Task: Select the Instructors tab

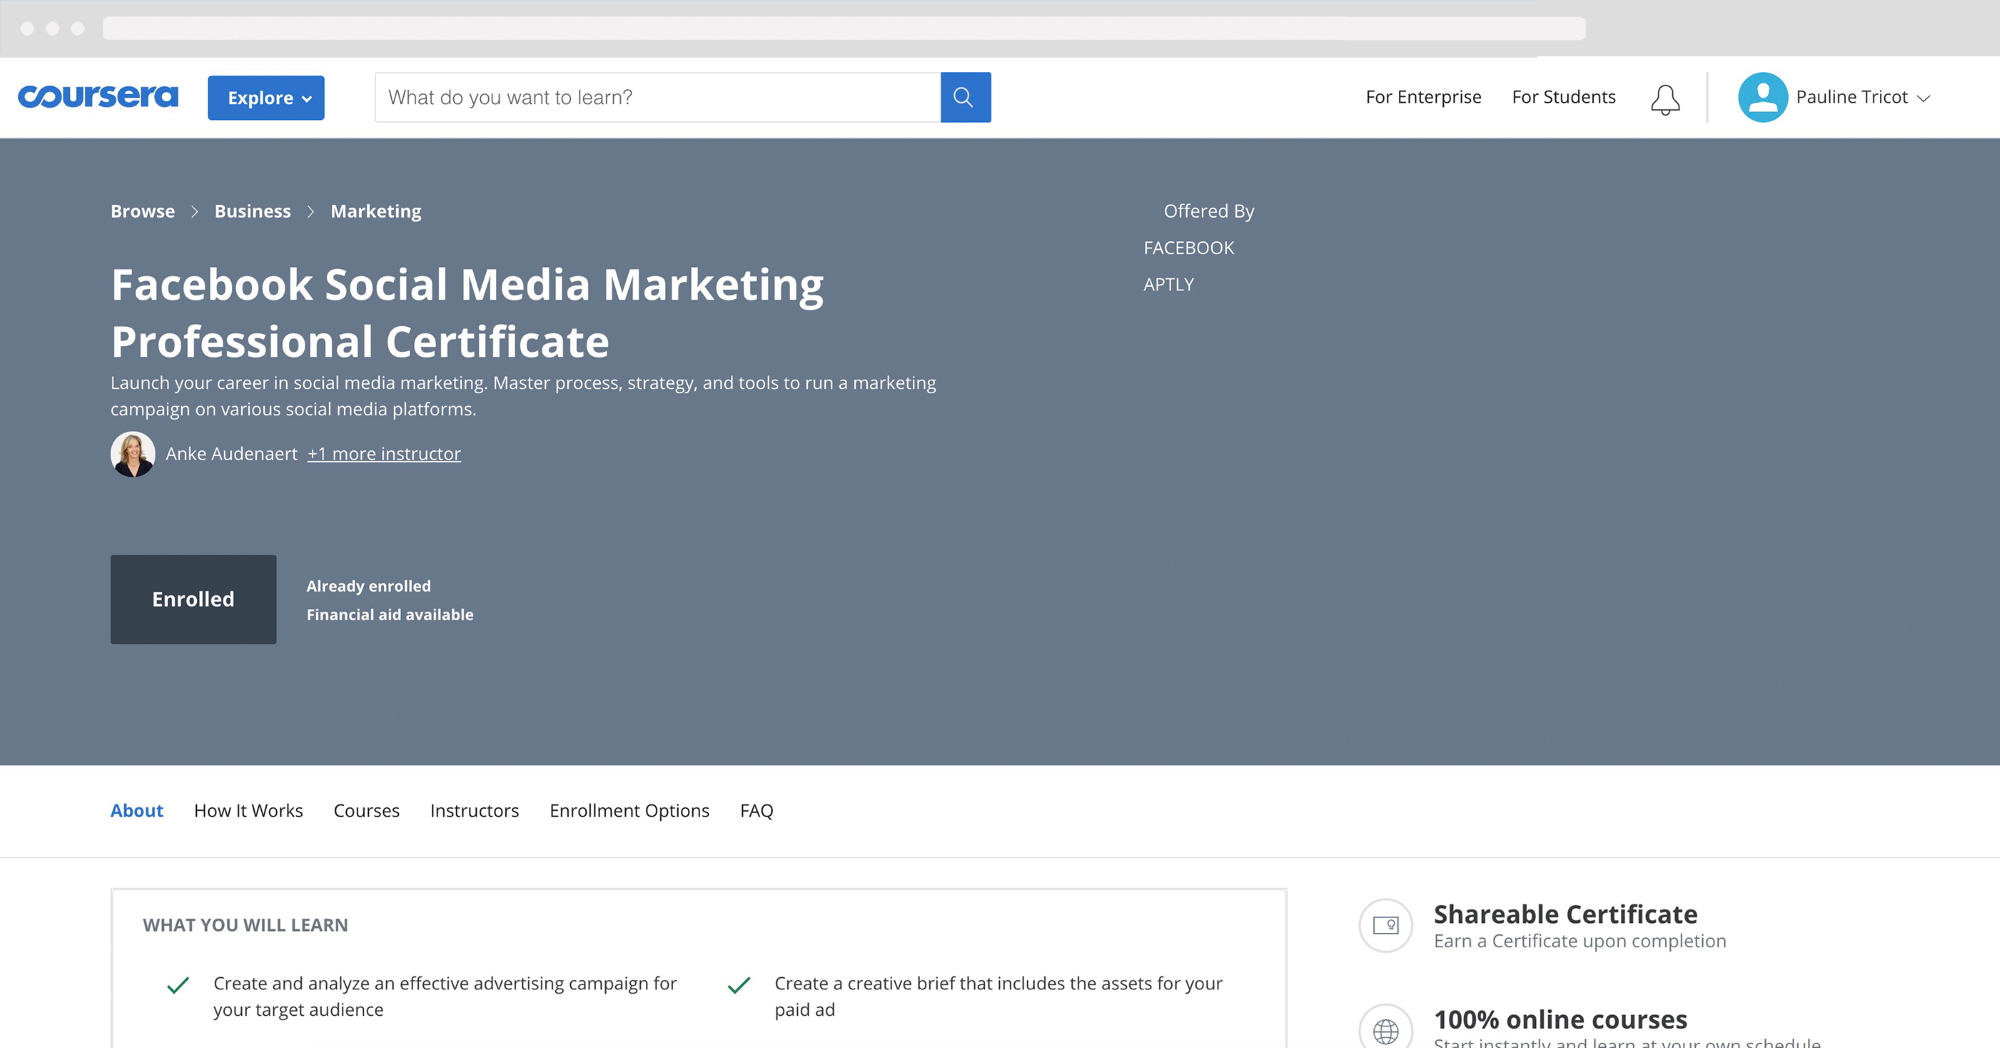Action: [x=474, y=811]
